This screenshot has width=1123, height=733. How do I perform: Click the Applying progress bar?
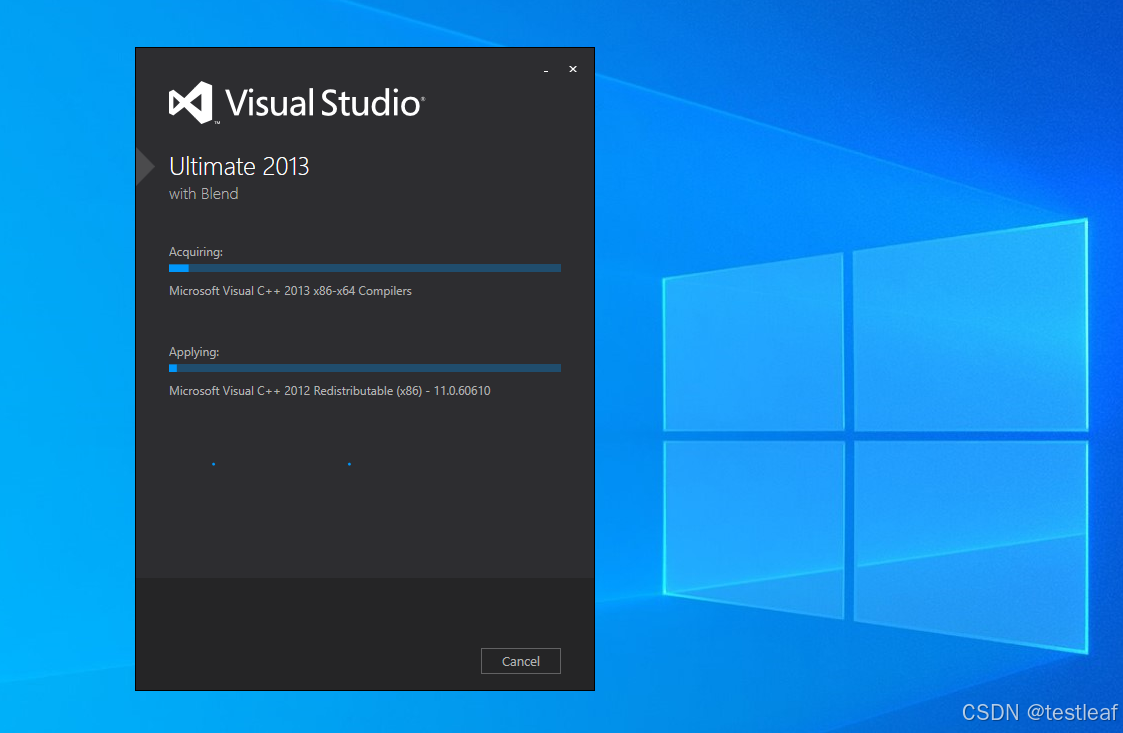click(x=364, y=367)
